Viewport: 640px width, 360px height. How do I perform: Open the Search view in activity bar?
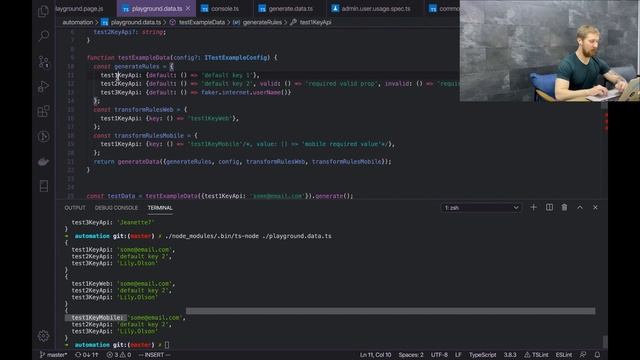click(x=43, y=36)
